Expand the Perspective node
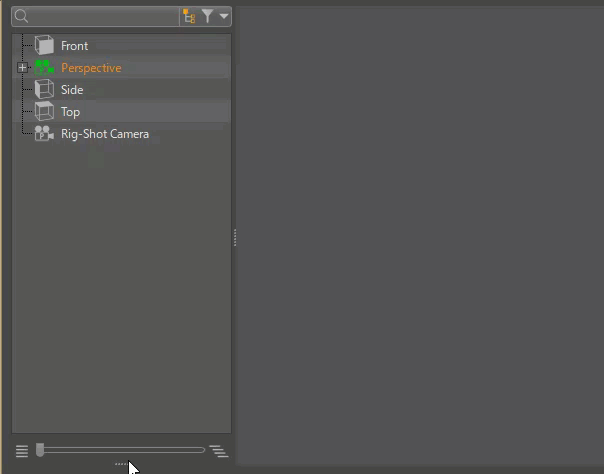 click(x=22, y=68)
